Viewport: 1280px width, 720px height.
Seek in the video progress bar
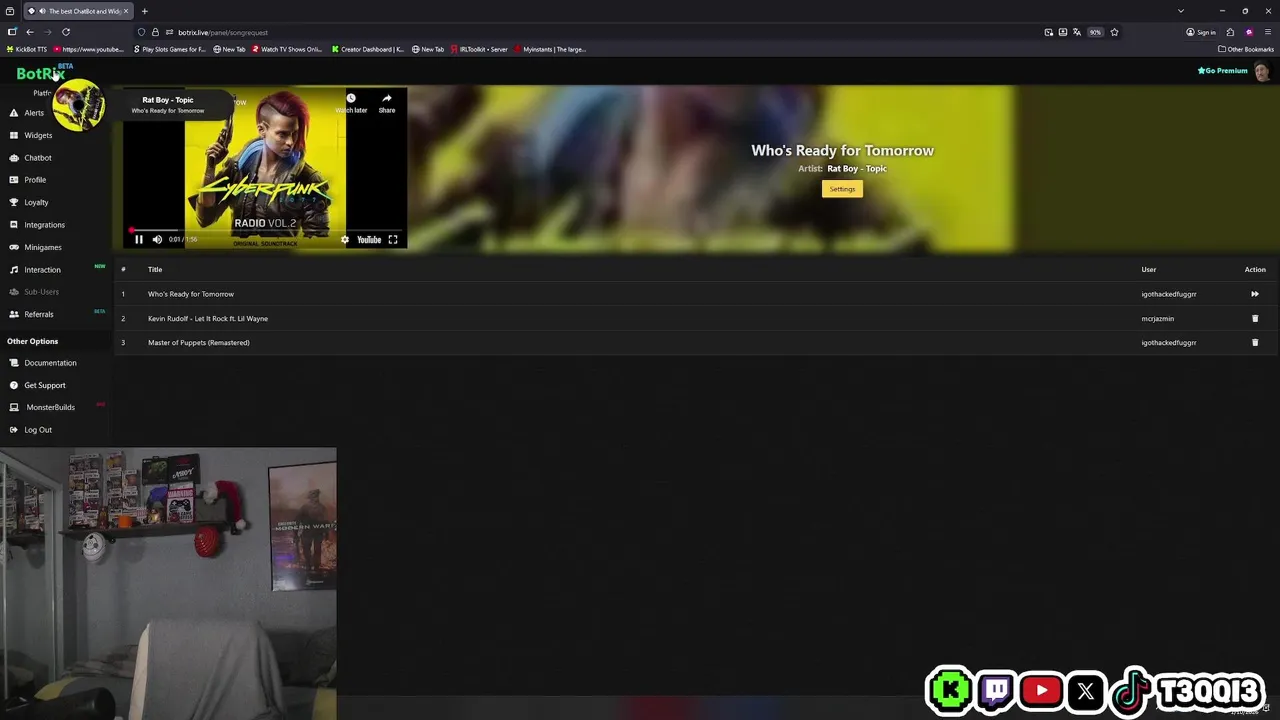pos(265,229)
